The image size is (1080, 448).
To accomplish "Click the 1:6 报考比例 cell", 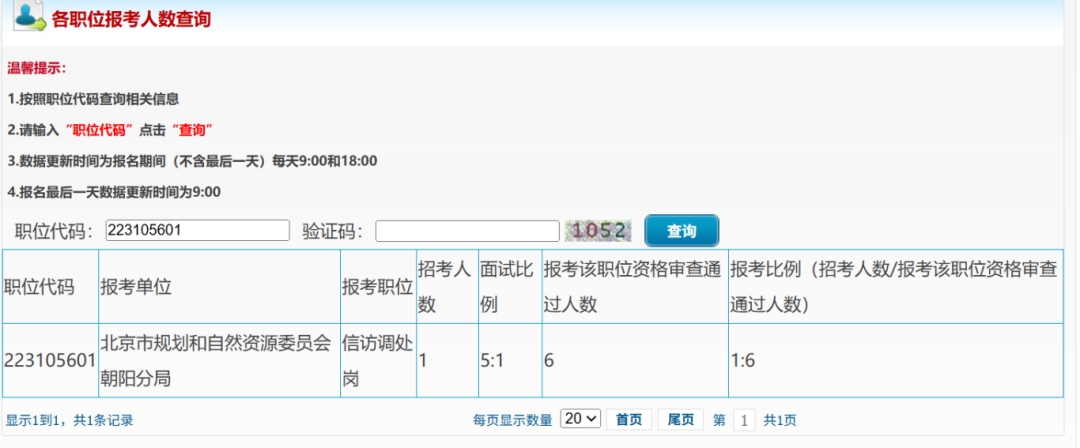I will (x=742, y=361).
